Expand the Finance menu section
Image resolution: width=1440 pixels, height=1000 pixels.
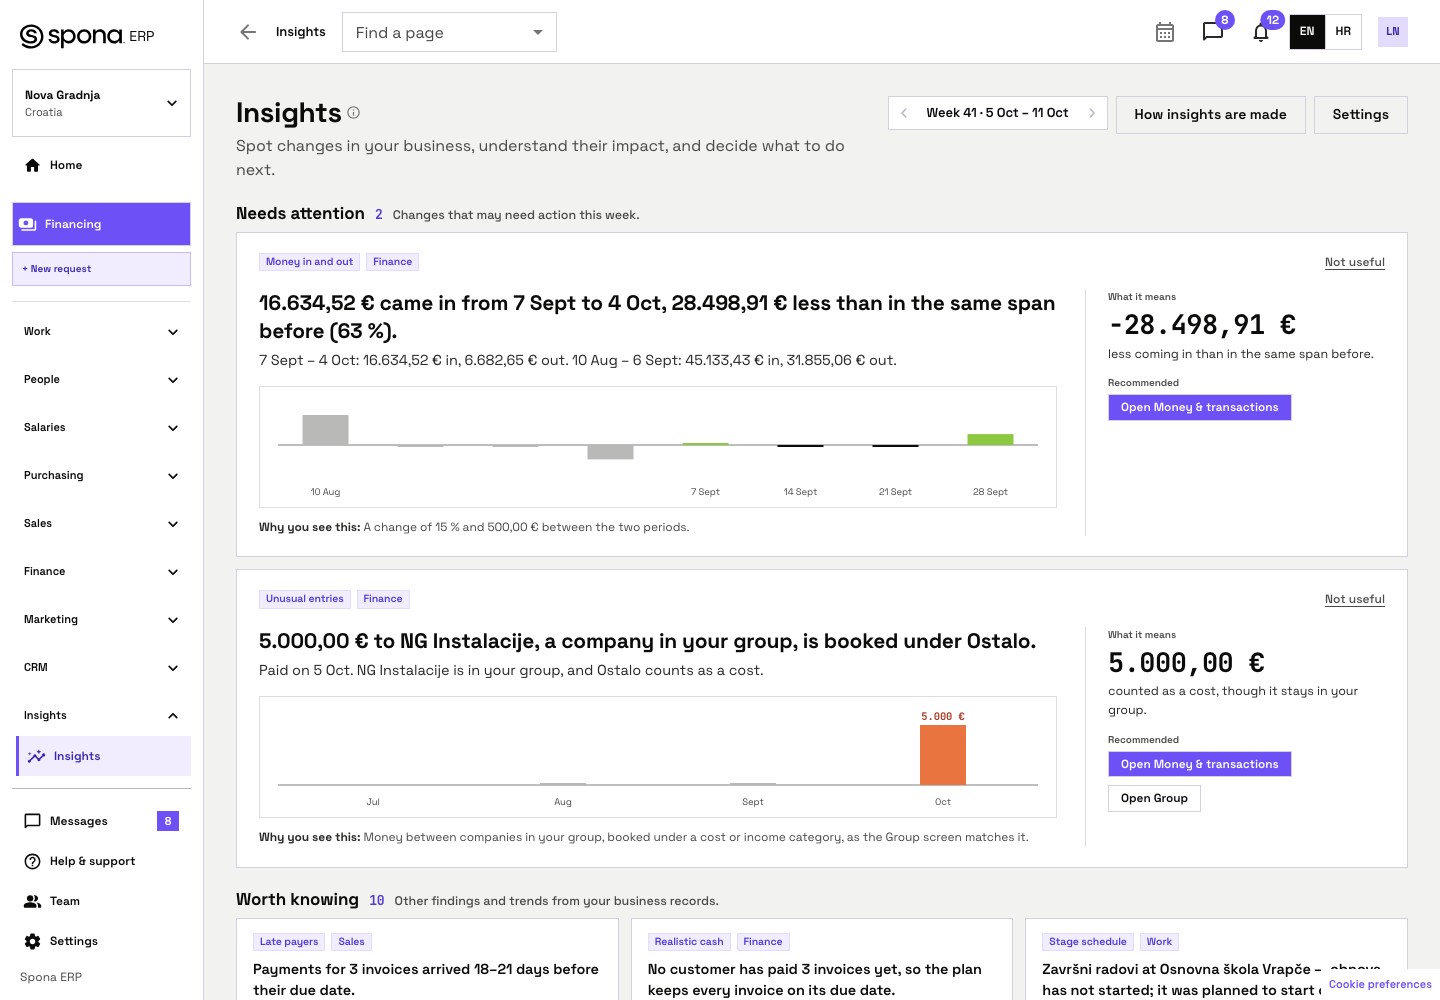(101, 571)
